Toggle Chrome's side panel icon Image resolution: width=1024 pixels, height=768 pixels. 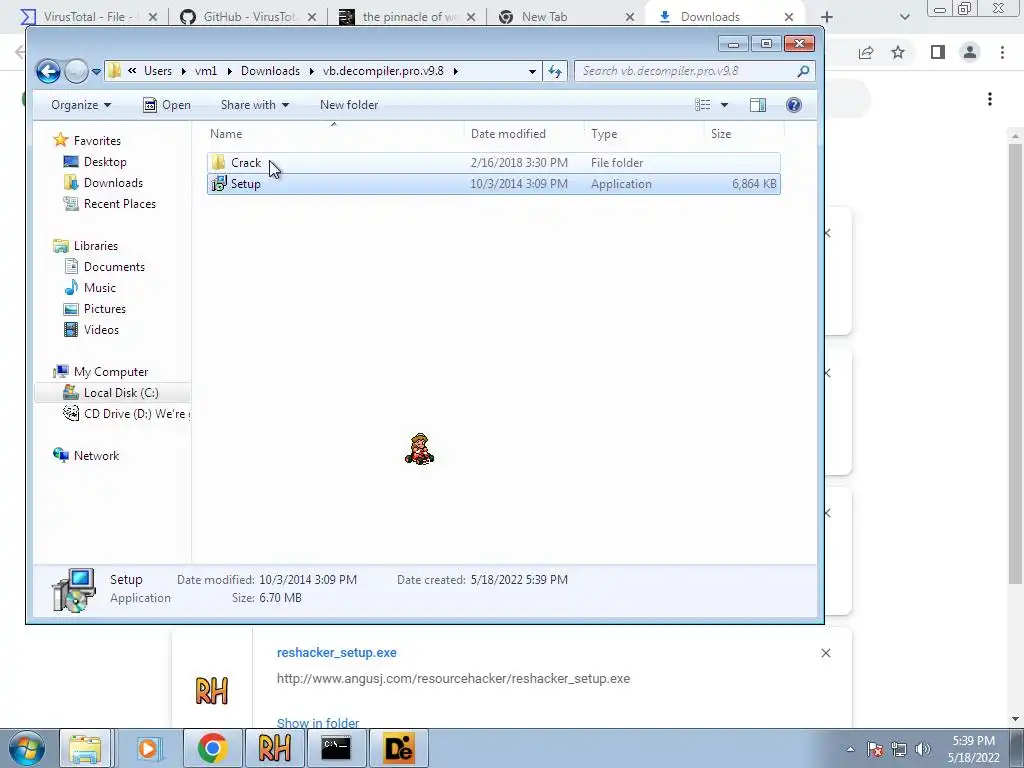938,52
